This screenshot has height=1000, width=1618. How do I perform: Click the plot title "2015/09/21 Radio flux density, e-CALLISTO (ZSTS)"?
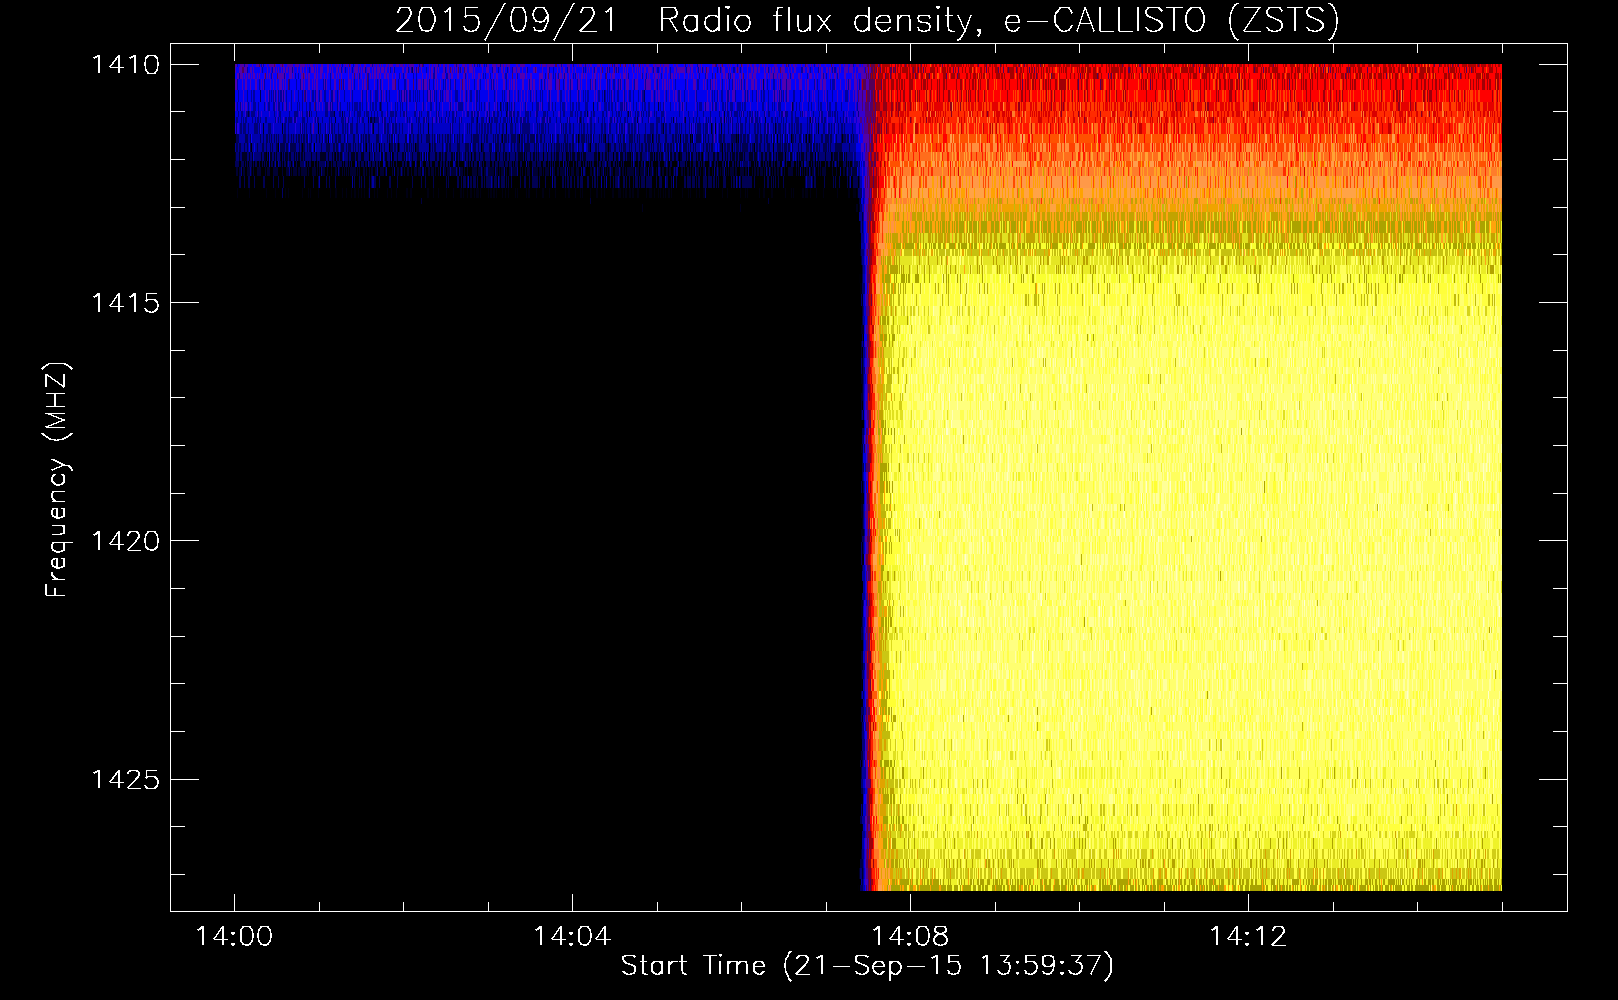point(867,20)
